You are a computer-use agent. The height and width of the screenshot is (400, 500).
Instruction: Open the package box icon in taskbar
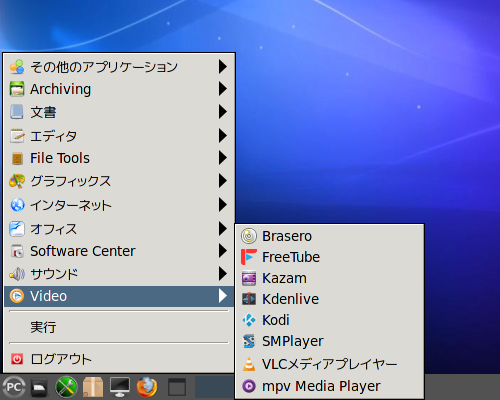[93, 387]
